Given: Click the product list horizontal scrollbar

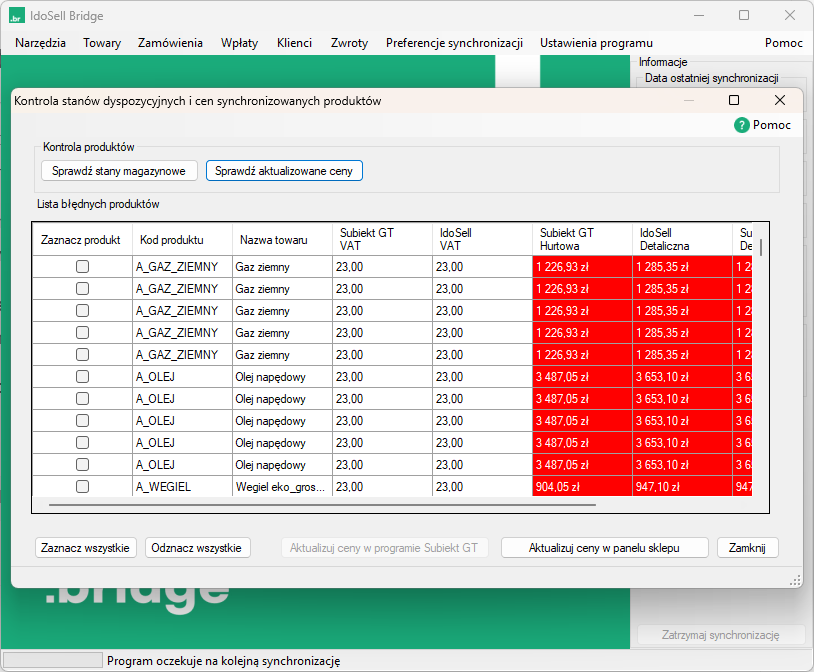Looking at the screenshot, I should [x=322, y=504].
